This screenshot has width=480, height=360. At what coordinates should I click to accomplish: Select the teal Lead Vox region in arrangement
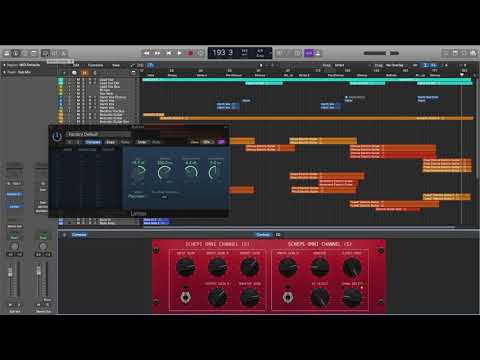307,80
